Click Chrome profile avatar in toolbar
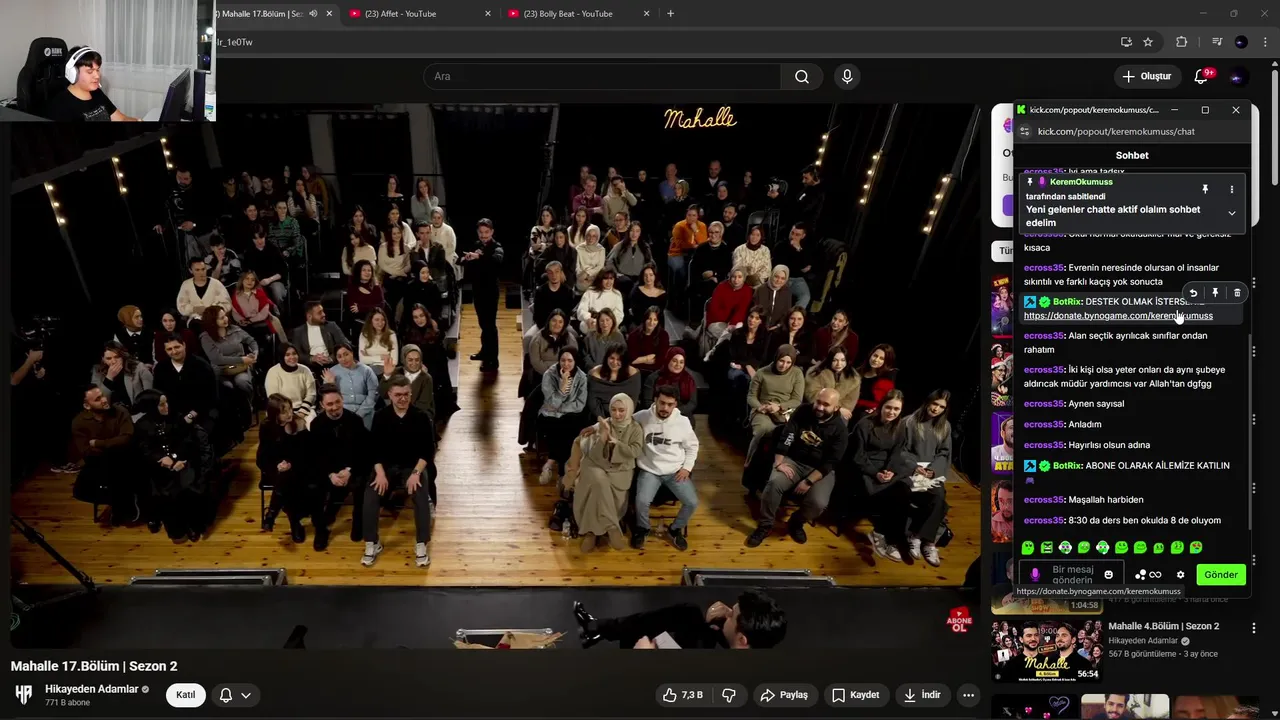Screen dimensions: 1280x720 pyautogui.click(x=1241, y=42)
